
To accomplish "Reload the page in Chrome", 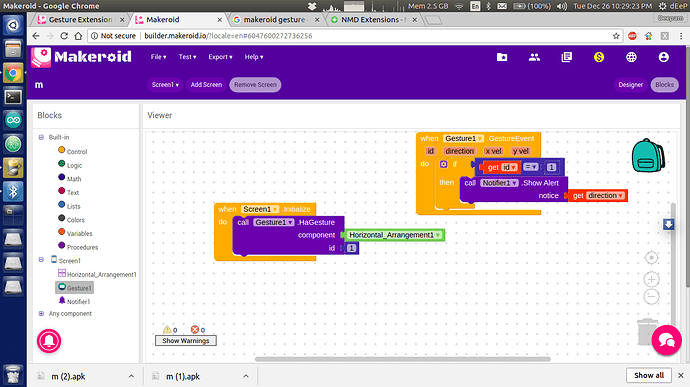I will coord(64,36).
